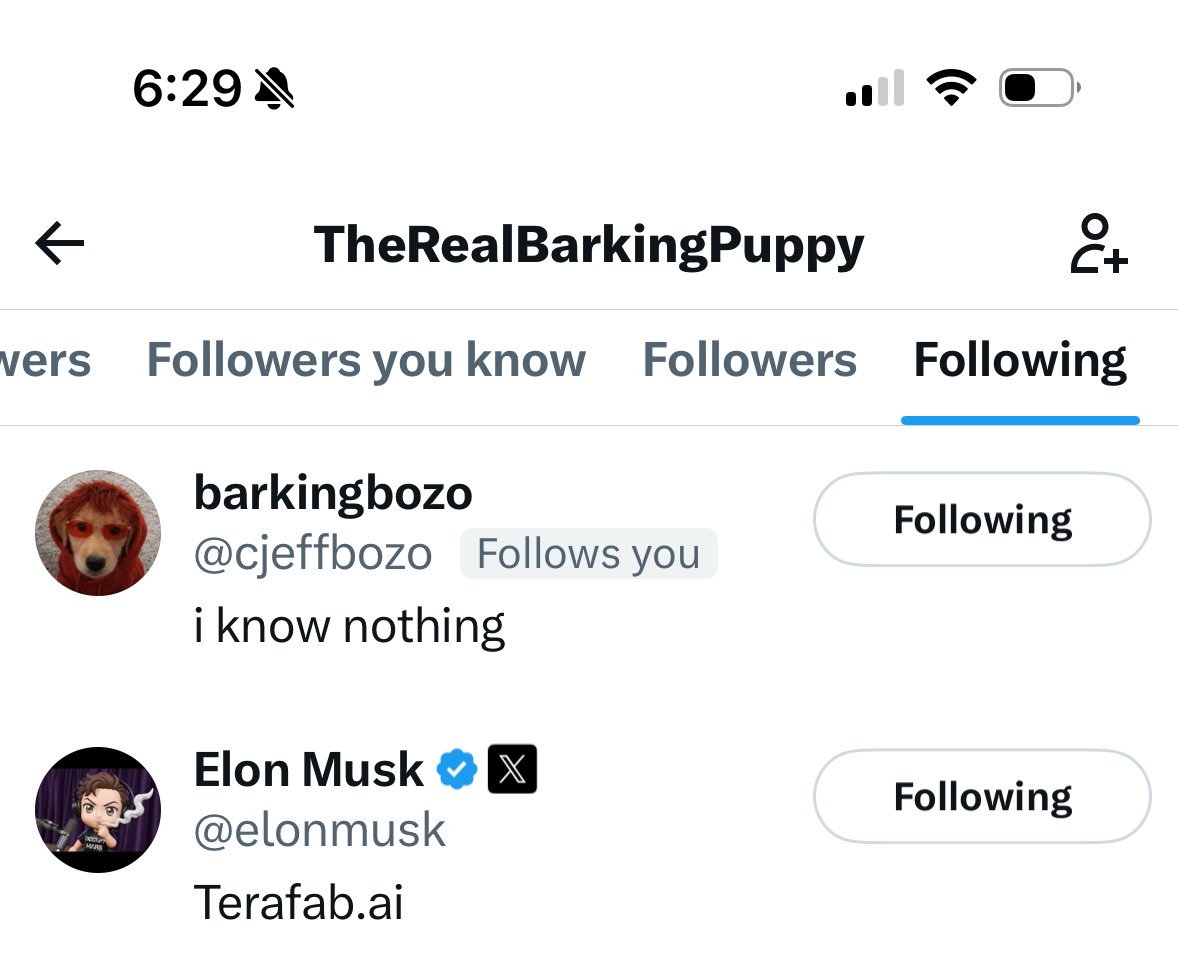Click Elon Musk's blue verified checkmark
The width and height of the screenshot is (1178, 953).
(457, 770)
